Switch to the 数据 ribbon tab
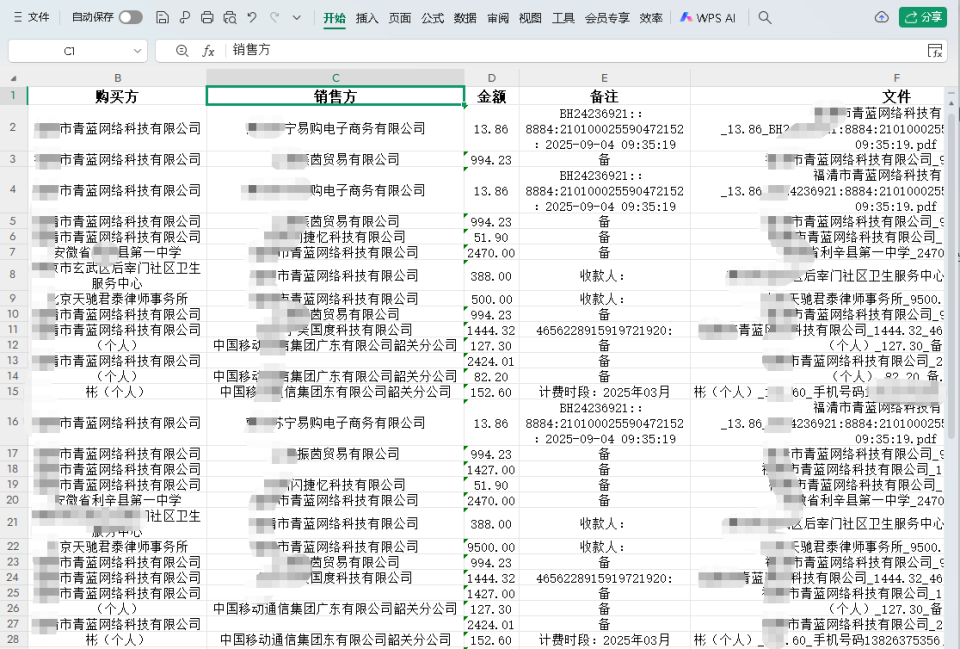The width and height of the screenshot is (960, 649). (464, 17)
